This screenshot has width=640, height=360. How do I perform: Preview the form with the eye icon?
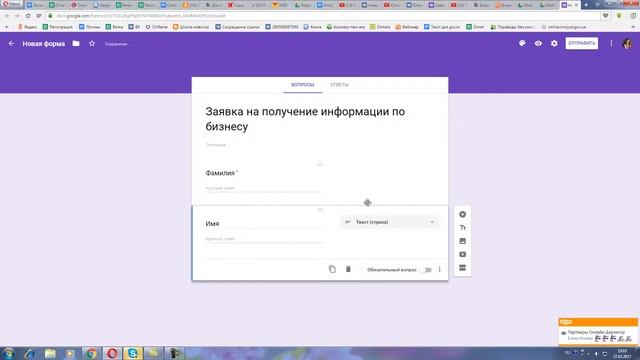click(x=538, y=43)
